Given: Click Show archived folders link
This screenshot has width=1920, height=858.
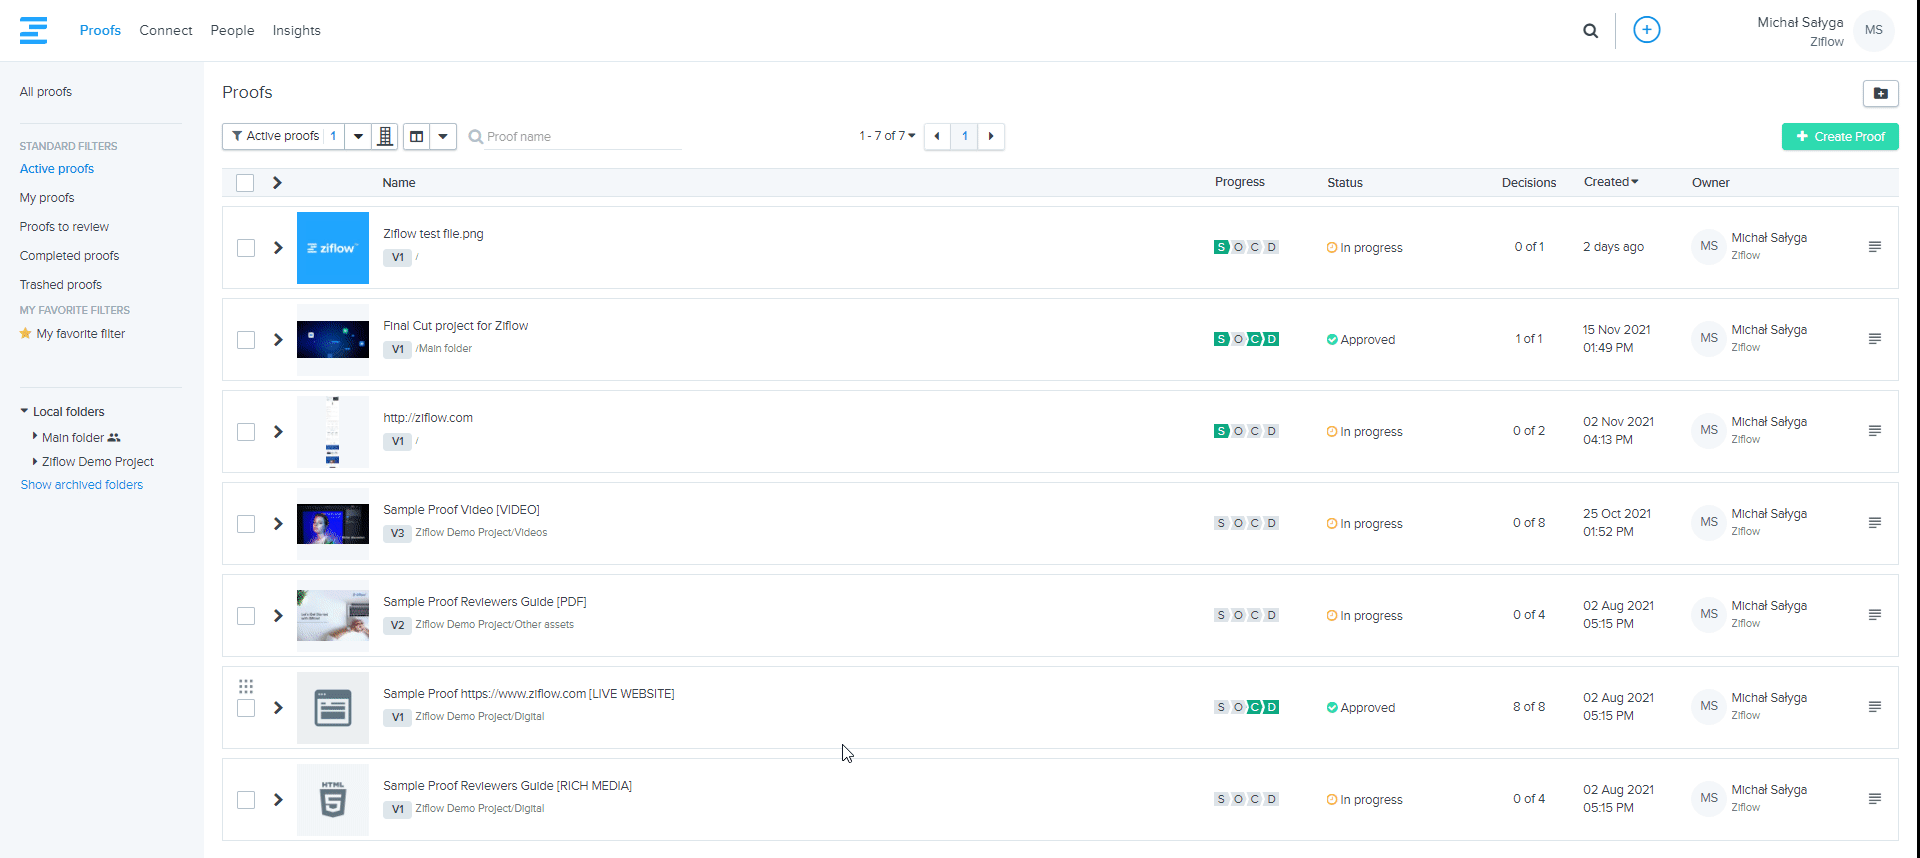Looking at the screenshot, I should click(x=82, y=485).
